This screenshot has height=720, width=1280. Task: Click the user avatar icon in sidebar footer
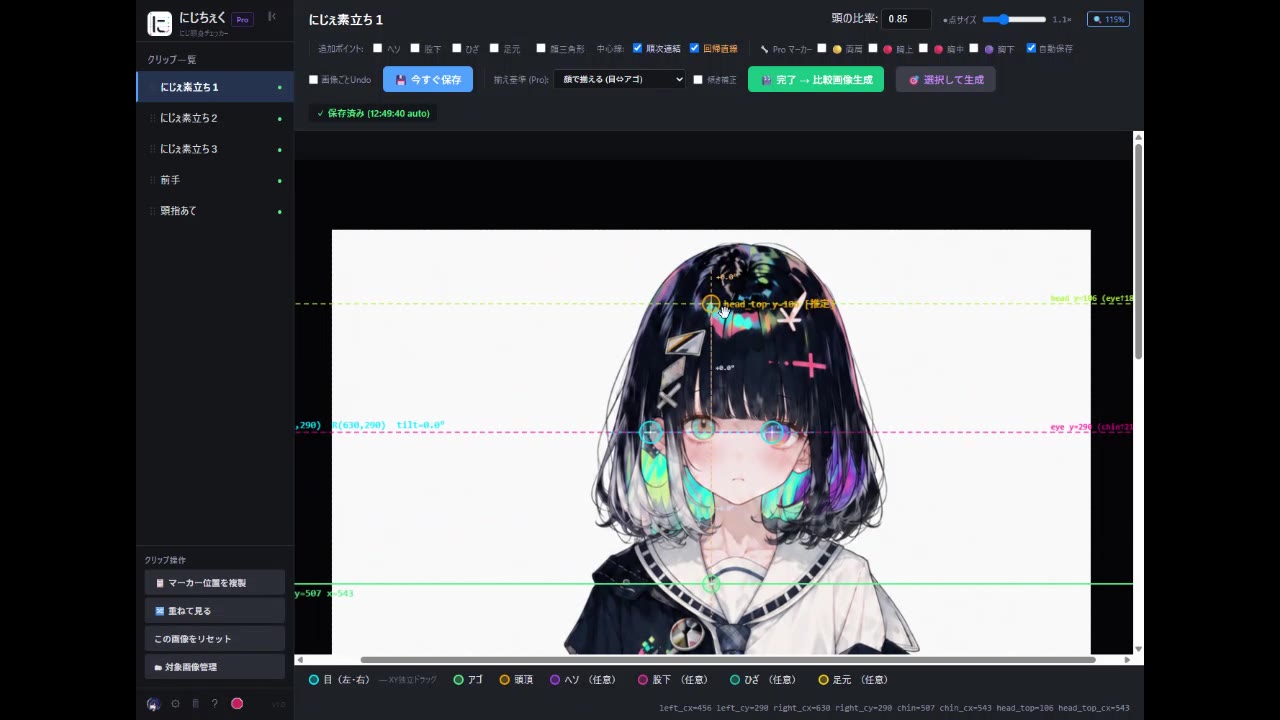153,704
